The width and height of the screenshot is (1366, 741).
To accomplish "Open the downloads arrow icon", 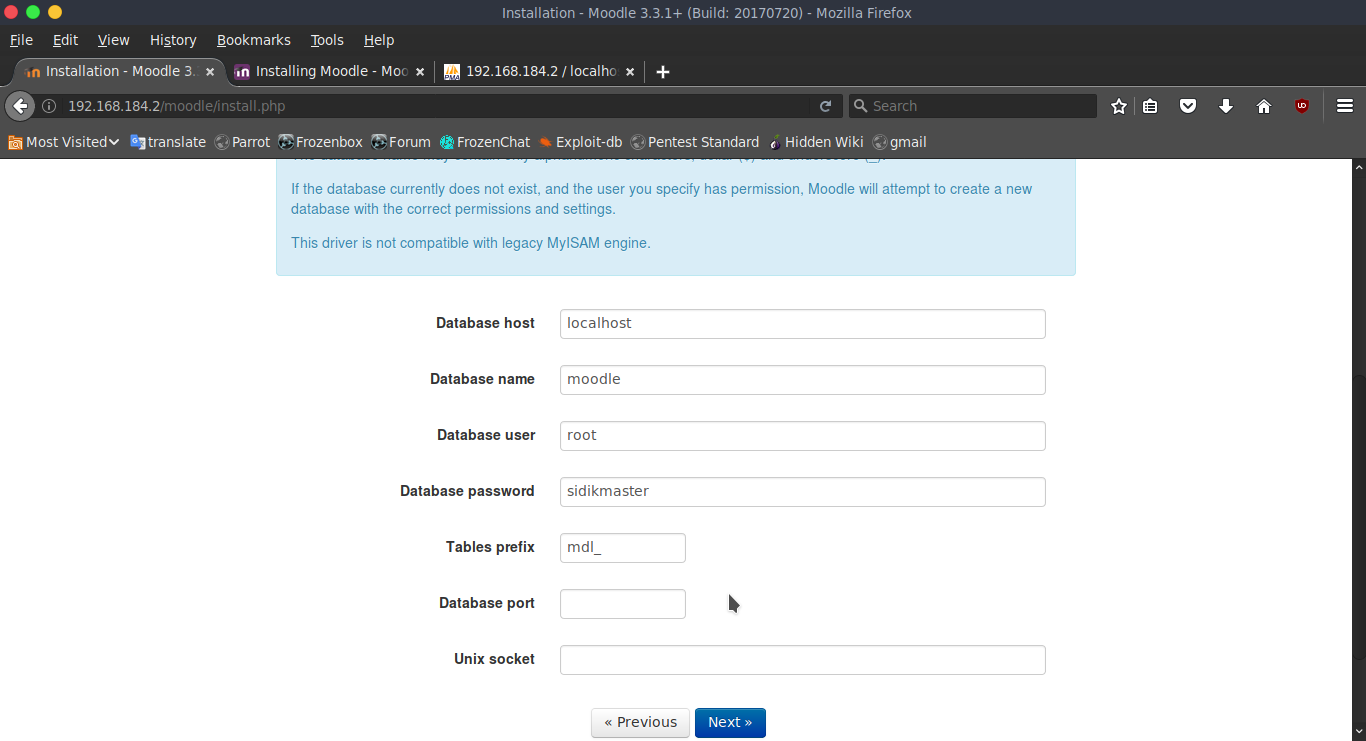I will pyautogui.click(x=1226, y=106).
